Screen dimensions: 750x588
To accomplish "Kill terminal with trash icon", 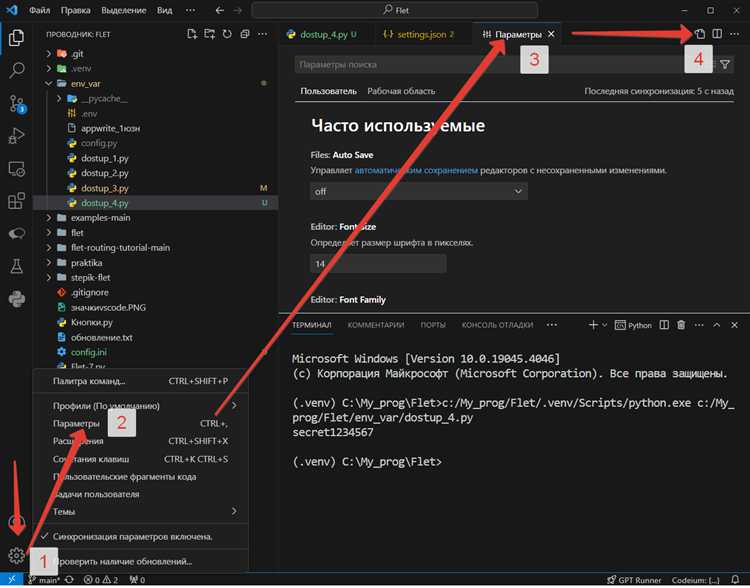I will (x=681, y=325).
